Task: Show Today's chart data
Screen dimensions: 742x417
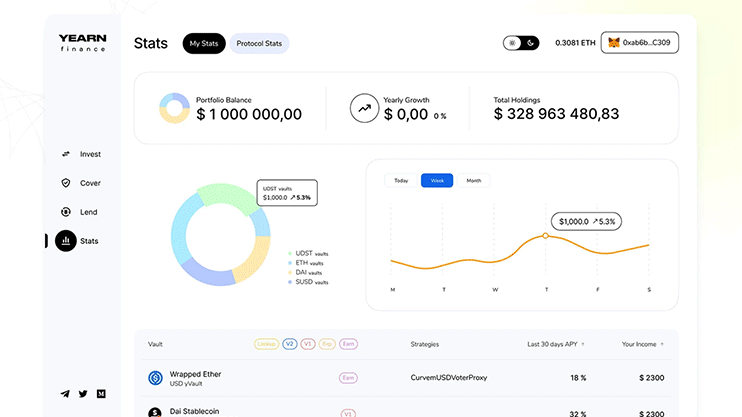Action: coord(401,181)
